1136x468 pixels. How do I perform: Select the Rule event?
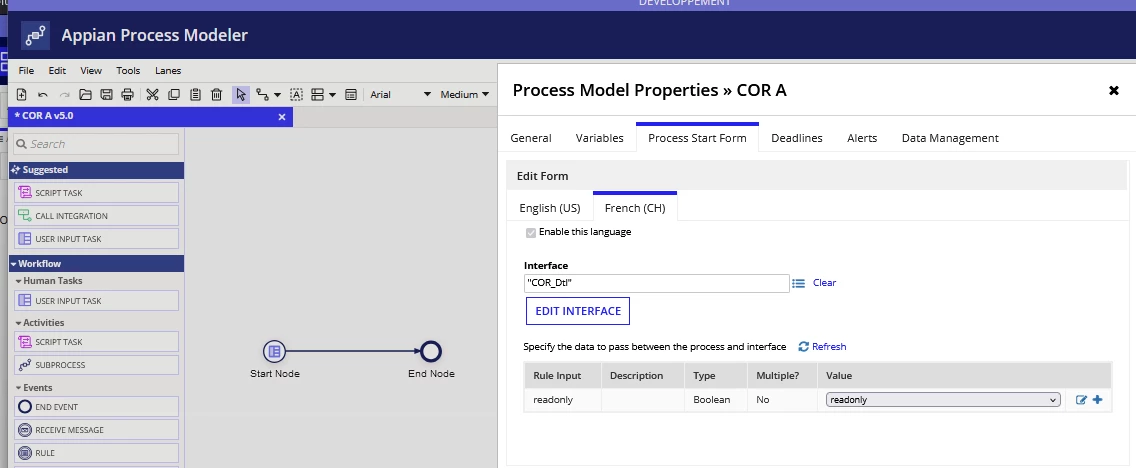tap(96, 453)
